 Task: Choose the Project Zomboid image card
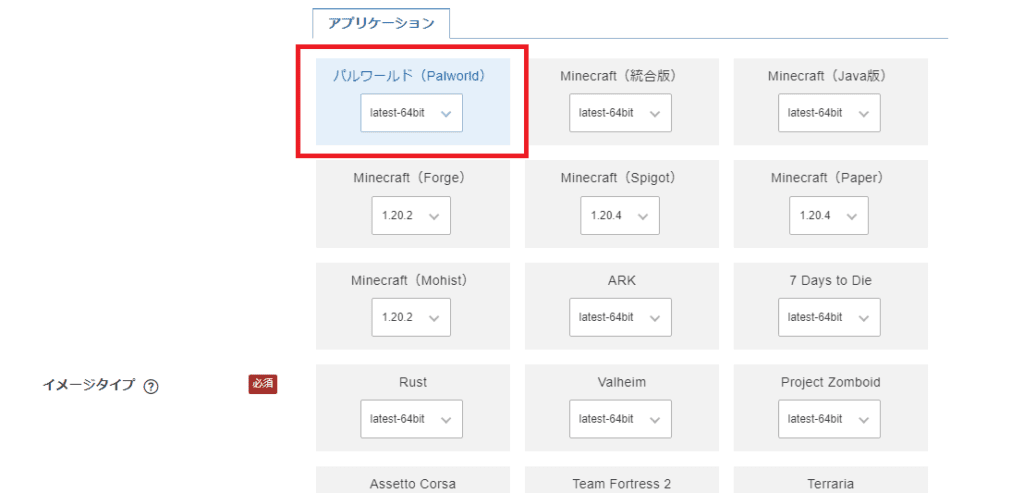pos(831,408)
